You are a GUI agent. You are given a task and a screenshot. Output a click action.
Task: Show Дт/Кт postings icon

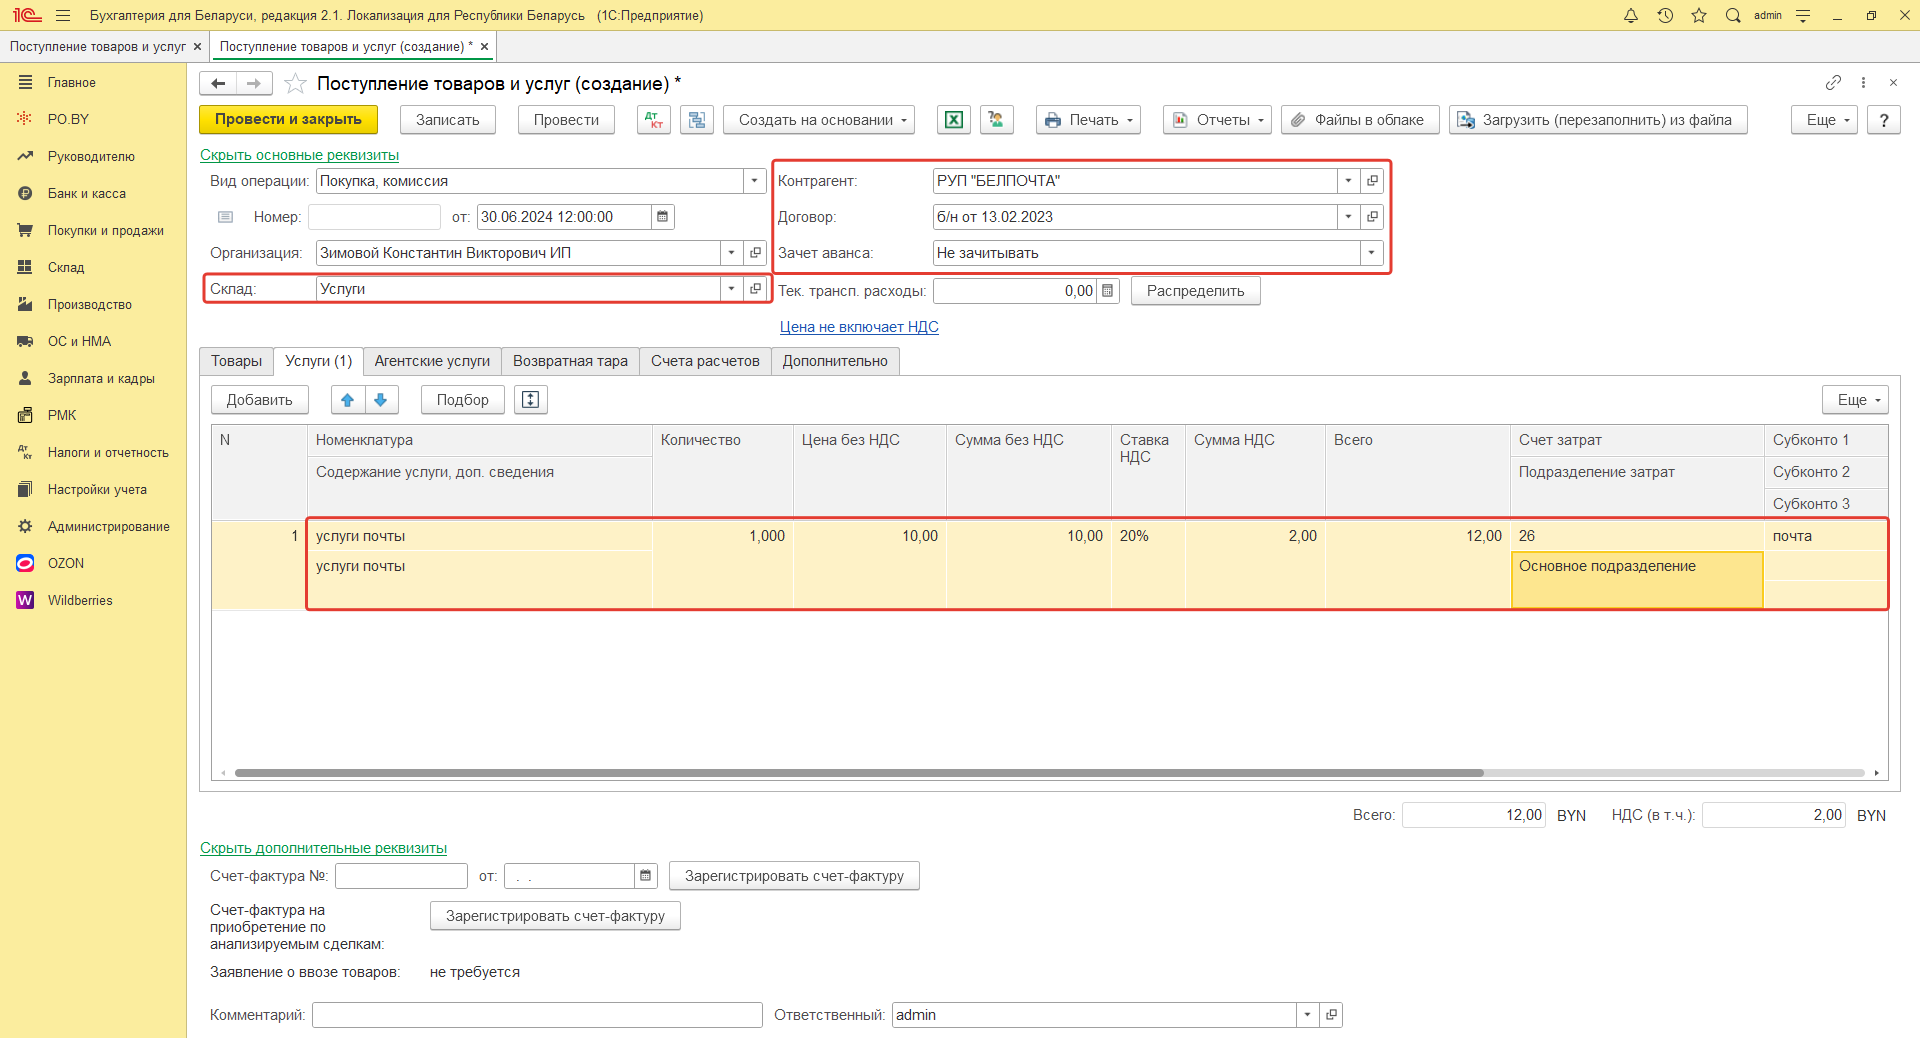point(654,120)
